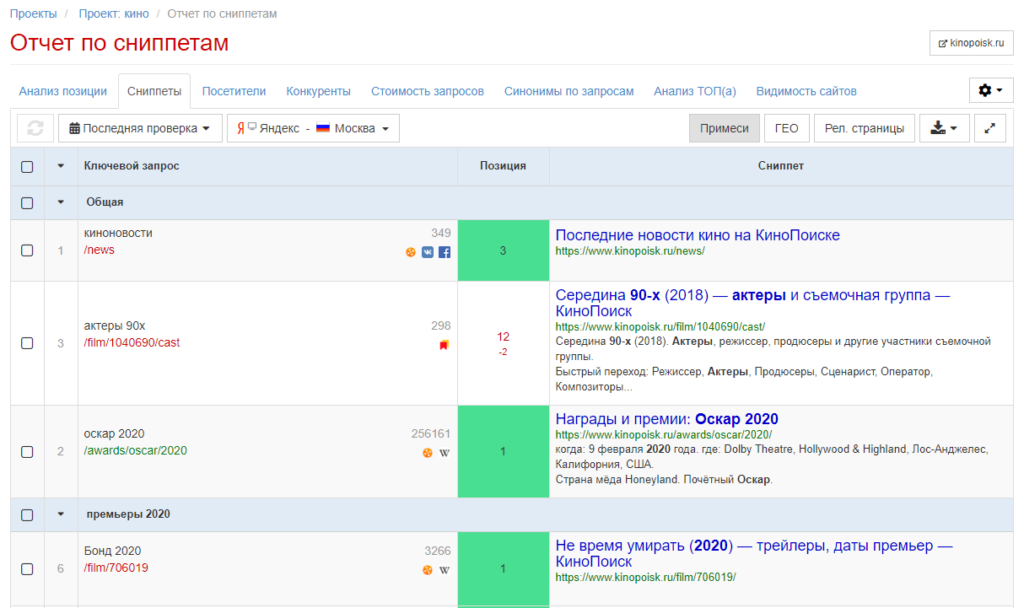The image size is (1024, 608).
Task: Open the download export dropdown
Action: pyautogui.click(x=944, y=128)
